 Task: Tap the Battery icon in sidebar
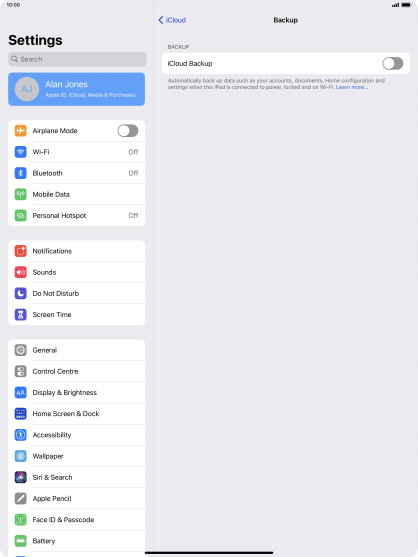click(21, 541)
